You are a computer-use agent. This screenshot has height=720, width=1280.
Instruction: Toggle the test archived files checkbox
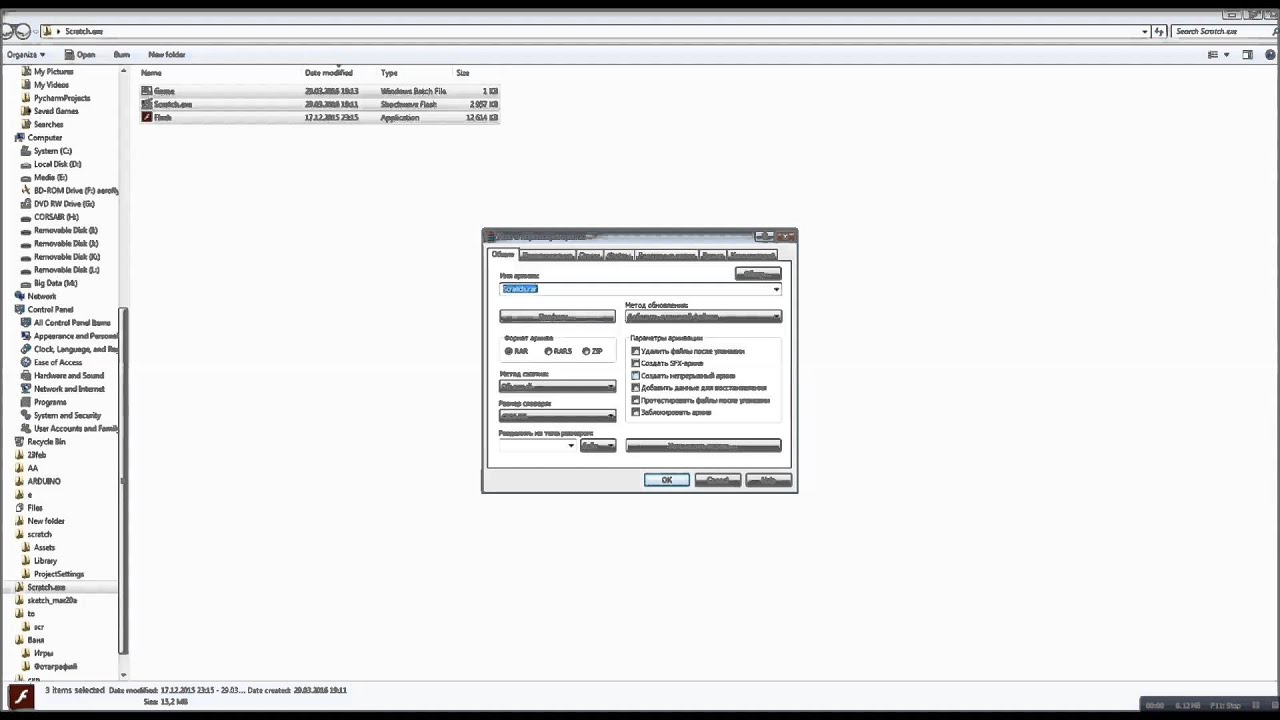(x=635, y=400)
